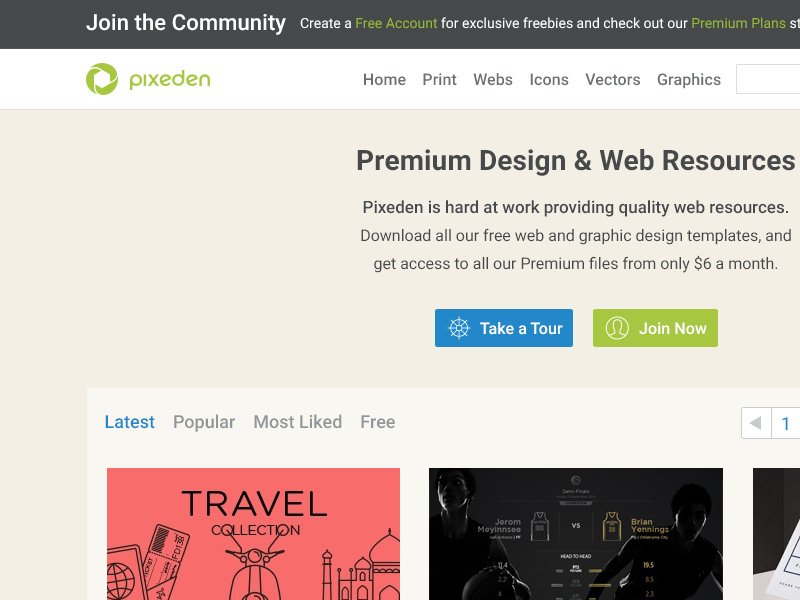This screenshot has height=600, width=800.
Task: Go to previous page with left arrow
Action: tap(756, 423)
